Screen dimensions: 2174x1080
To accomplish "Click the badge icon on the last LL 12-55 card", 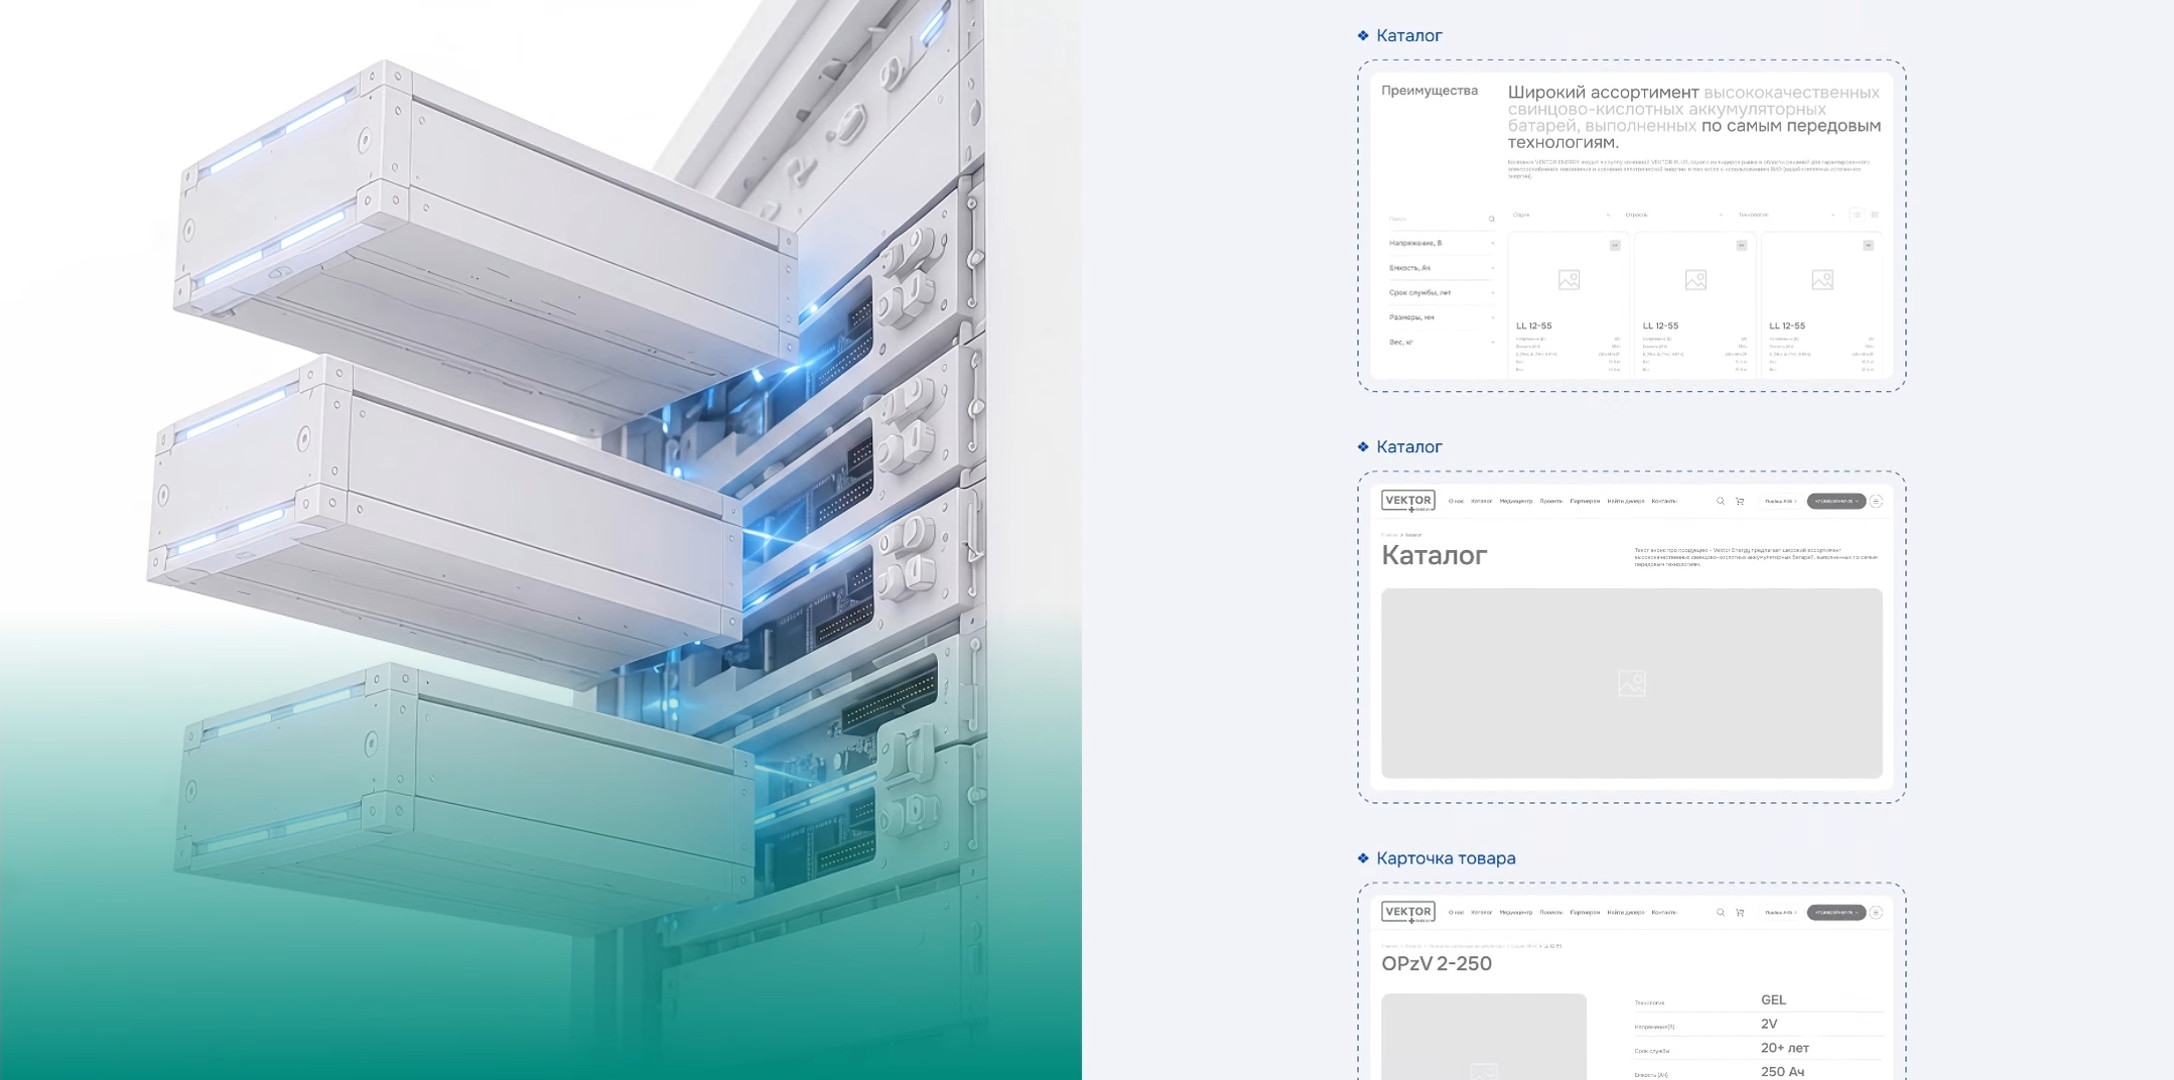I will [1868, 245].
